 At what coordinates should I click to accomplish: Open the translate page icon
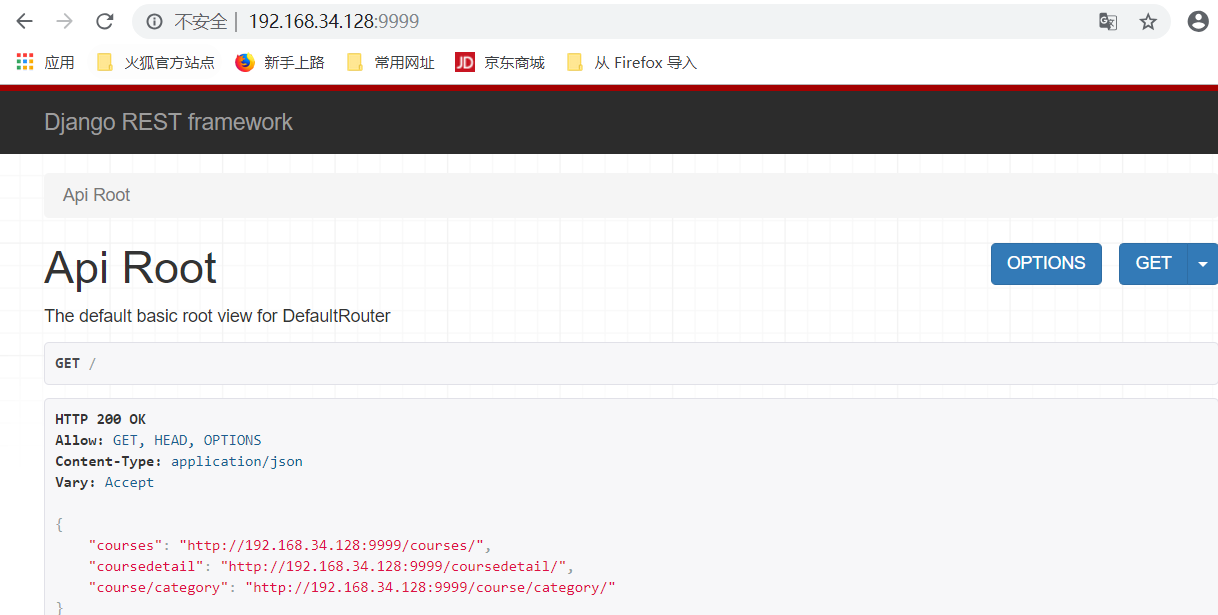pyautogui.click(x=1108, y=21)
